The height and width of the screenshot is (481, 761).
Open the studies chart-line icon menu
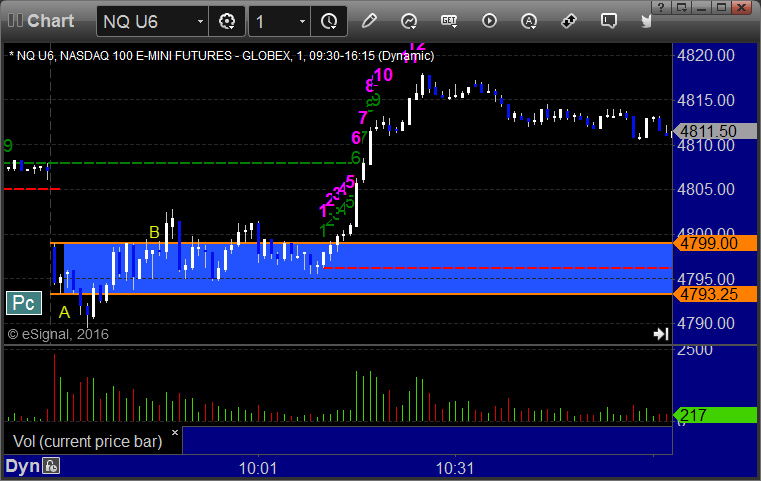[409, 21]
